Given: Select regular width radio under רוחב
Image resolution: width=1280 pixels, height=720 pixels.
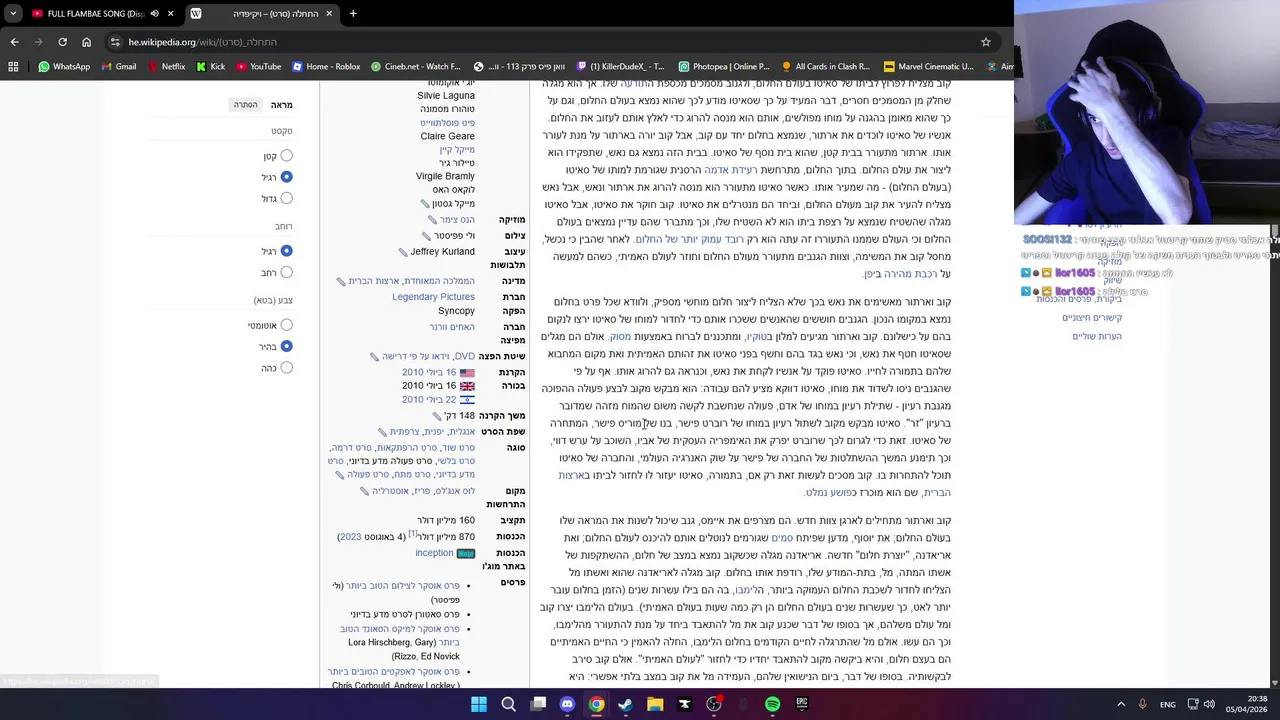Looking at the screenshot, I should pyautogui.click(x=286, y=251).
